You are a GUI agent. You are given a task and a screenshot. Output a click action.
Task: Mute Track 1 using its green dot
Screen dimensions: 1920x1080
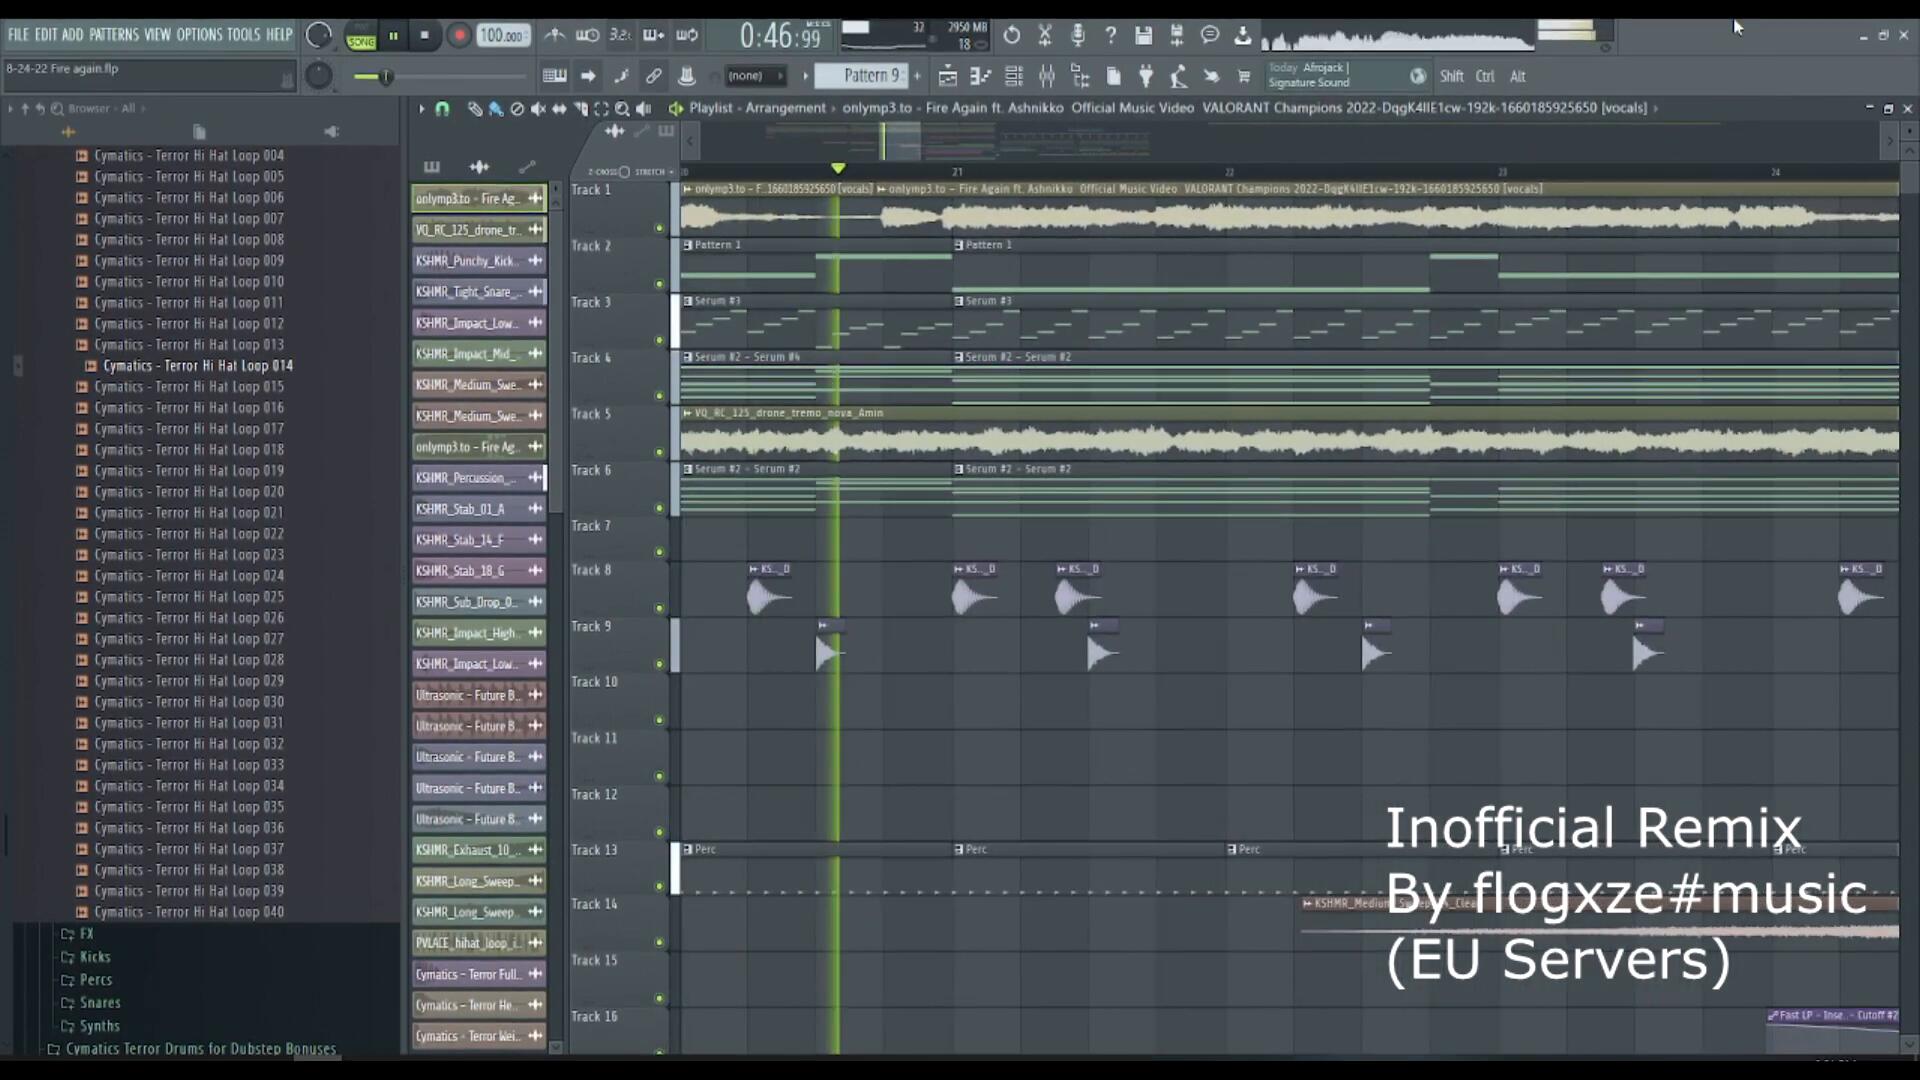tap(659, 228)
